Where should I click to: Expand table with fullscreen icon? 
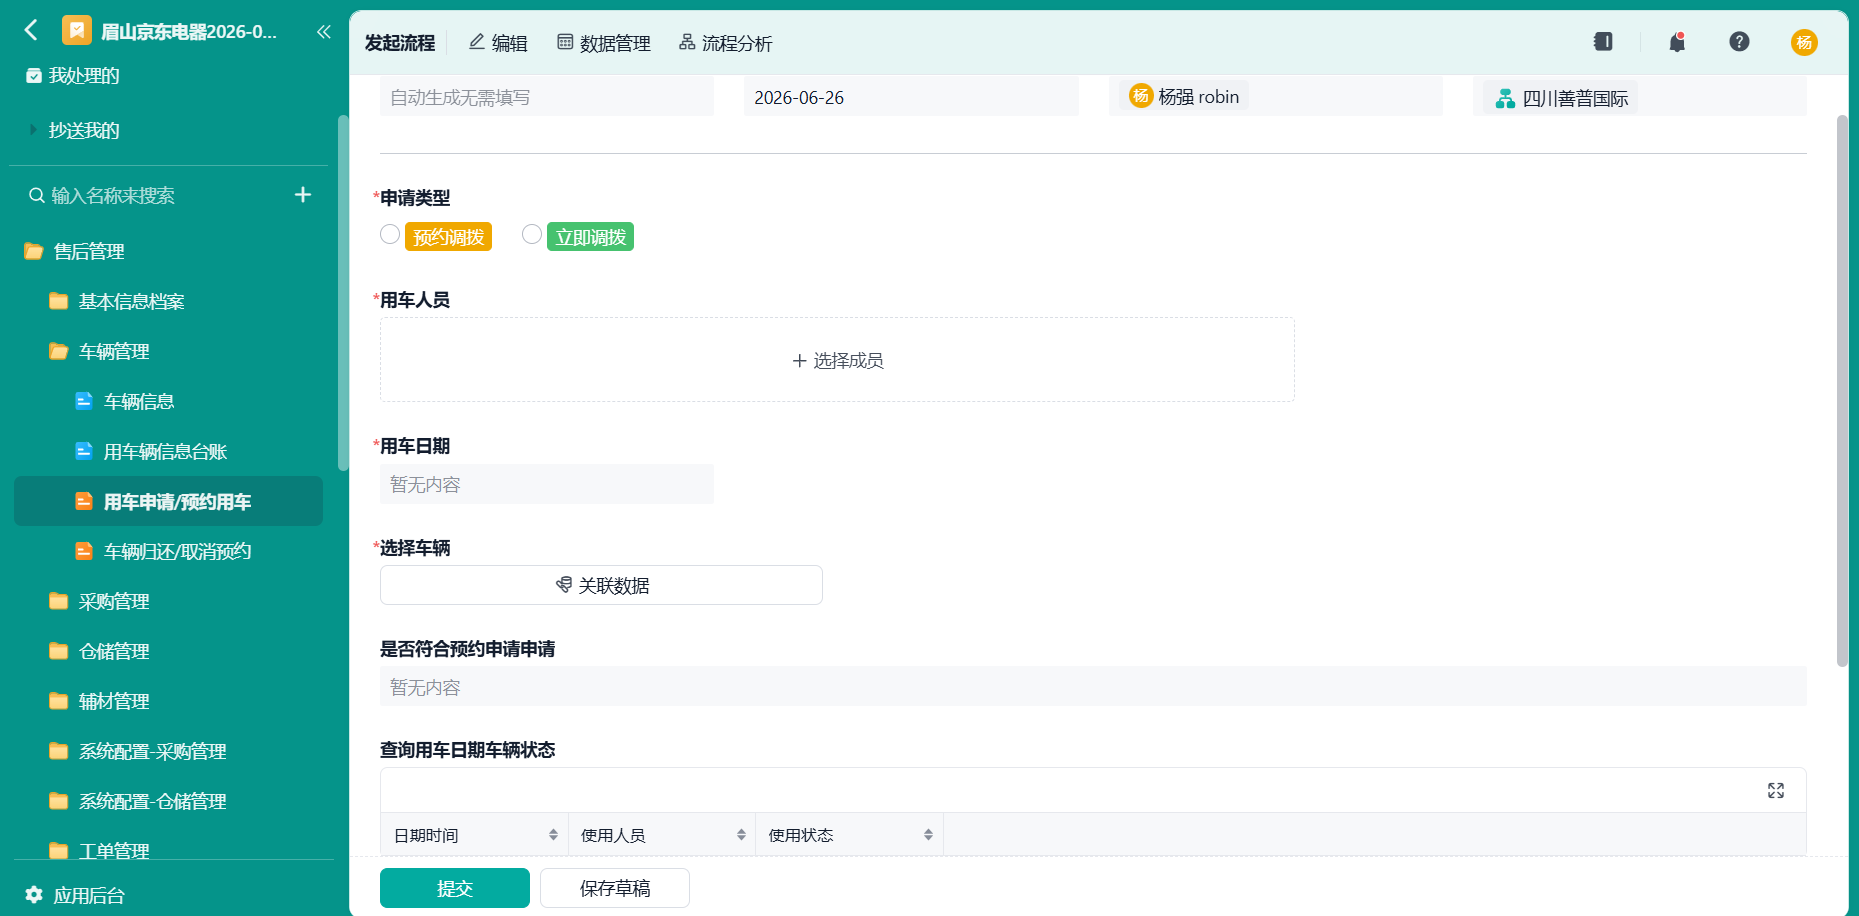pos(1776,791)
